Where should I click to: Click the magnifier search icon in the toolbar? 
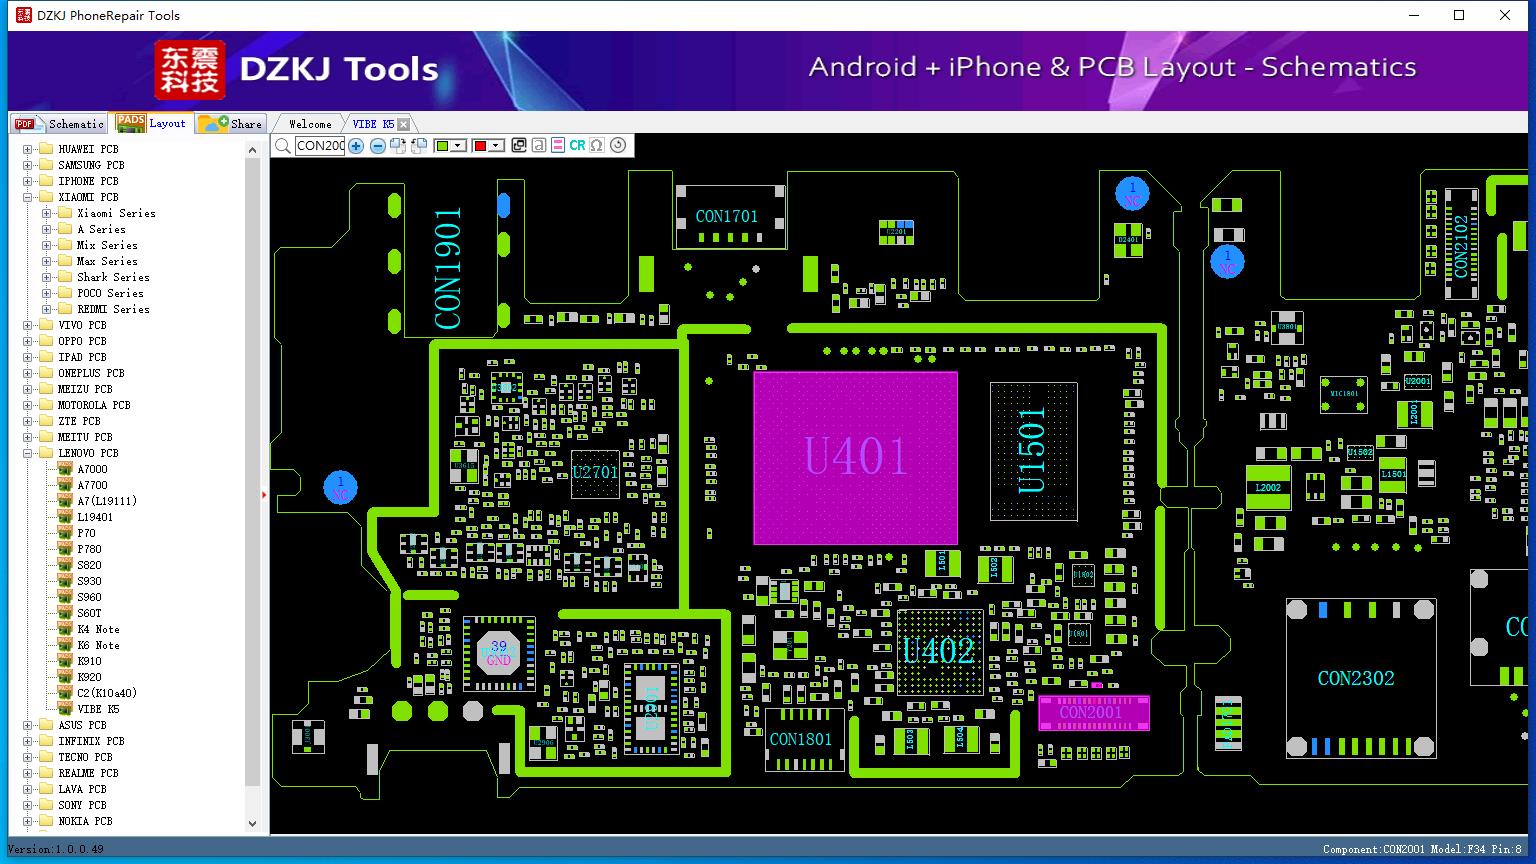pyautogui.click(x=283, y=146)
